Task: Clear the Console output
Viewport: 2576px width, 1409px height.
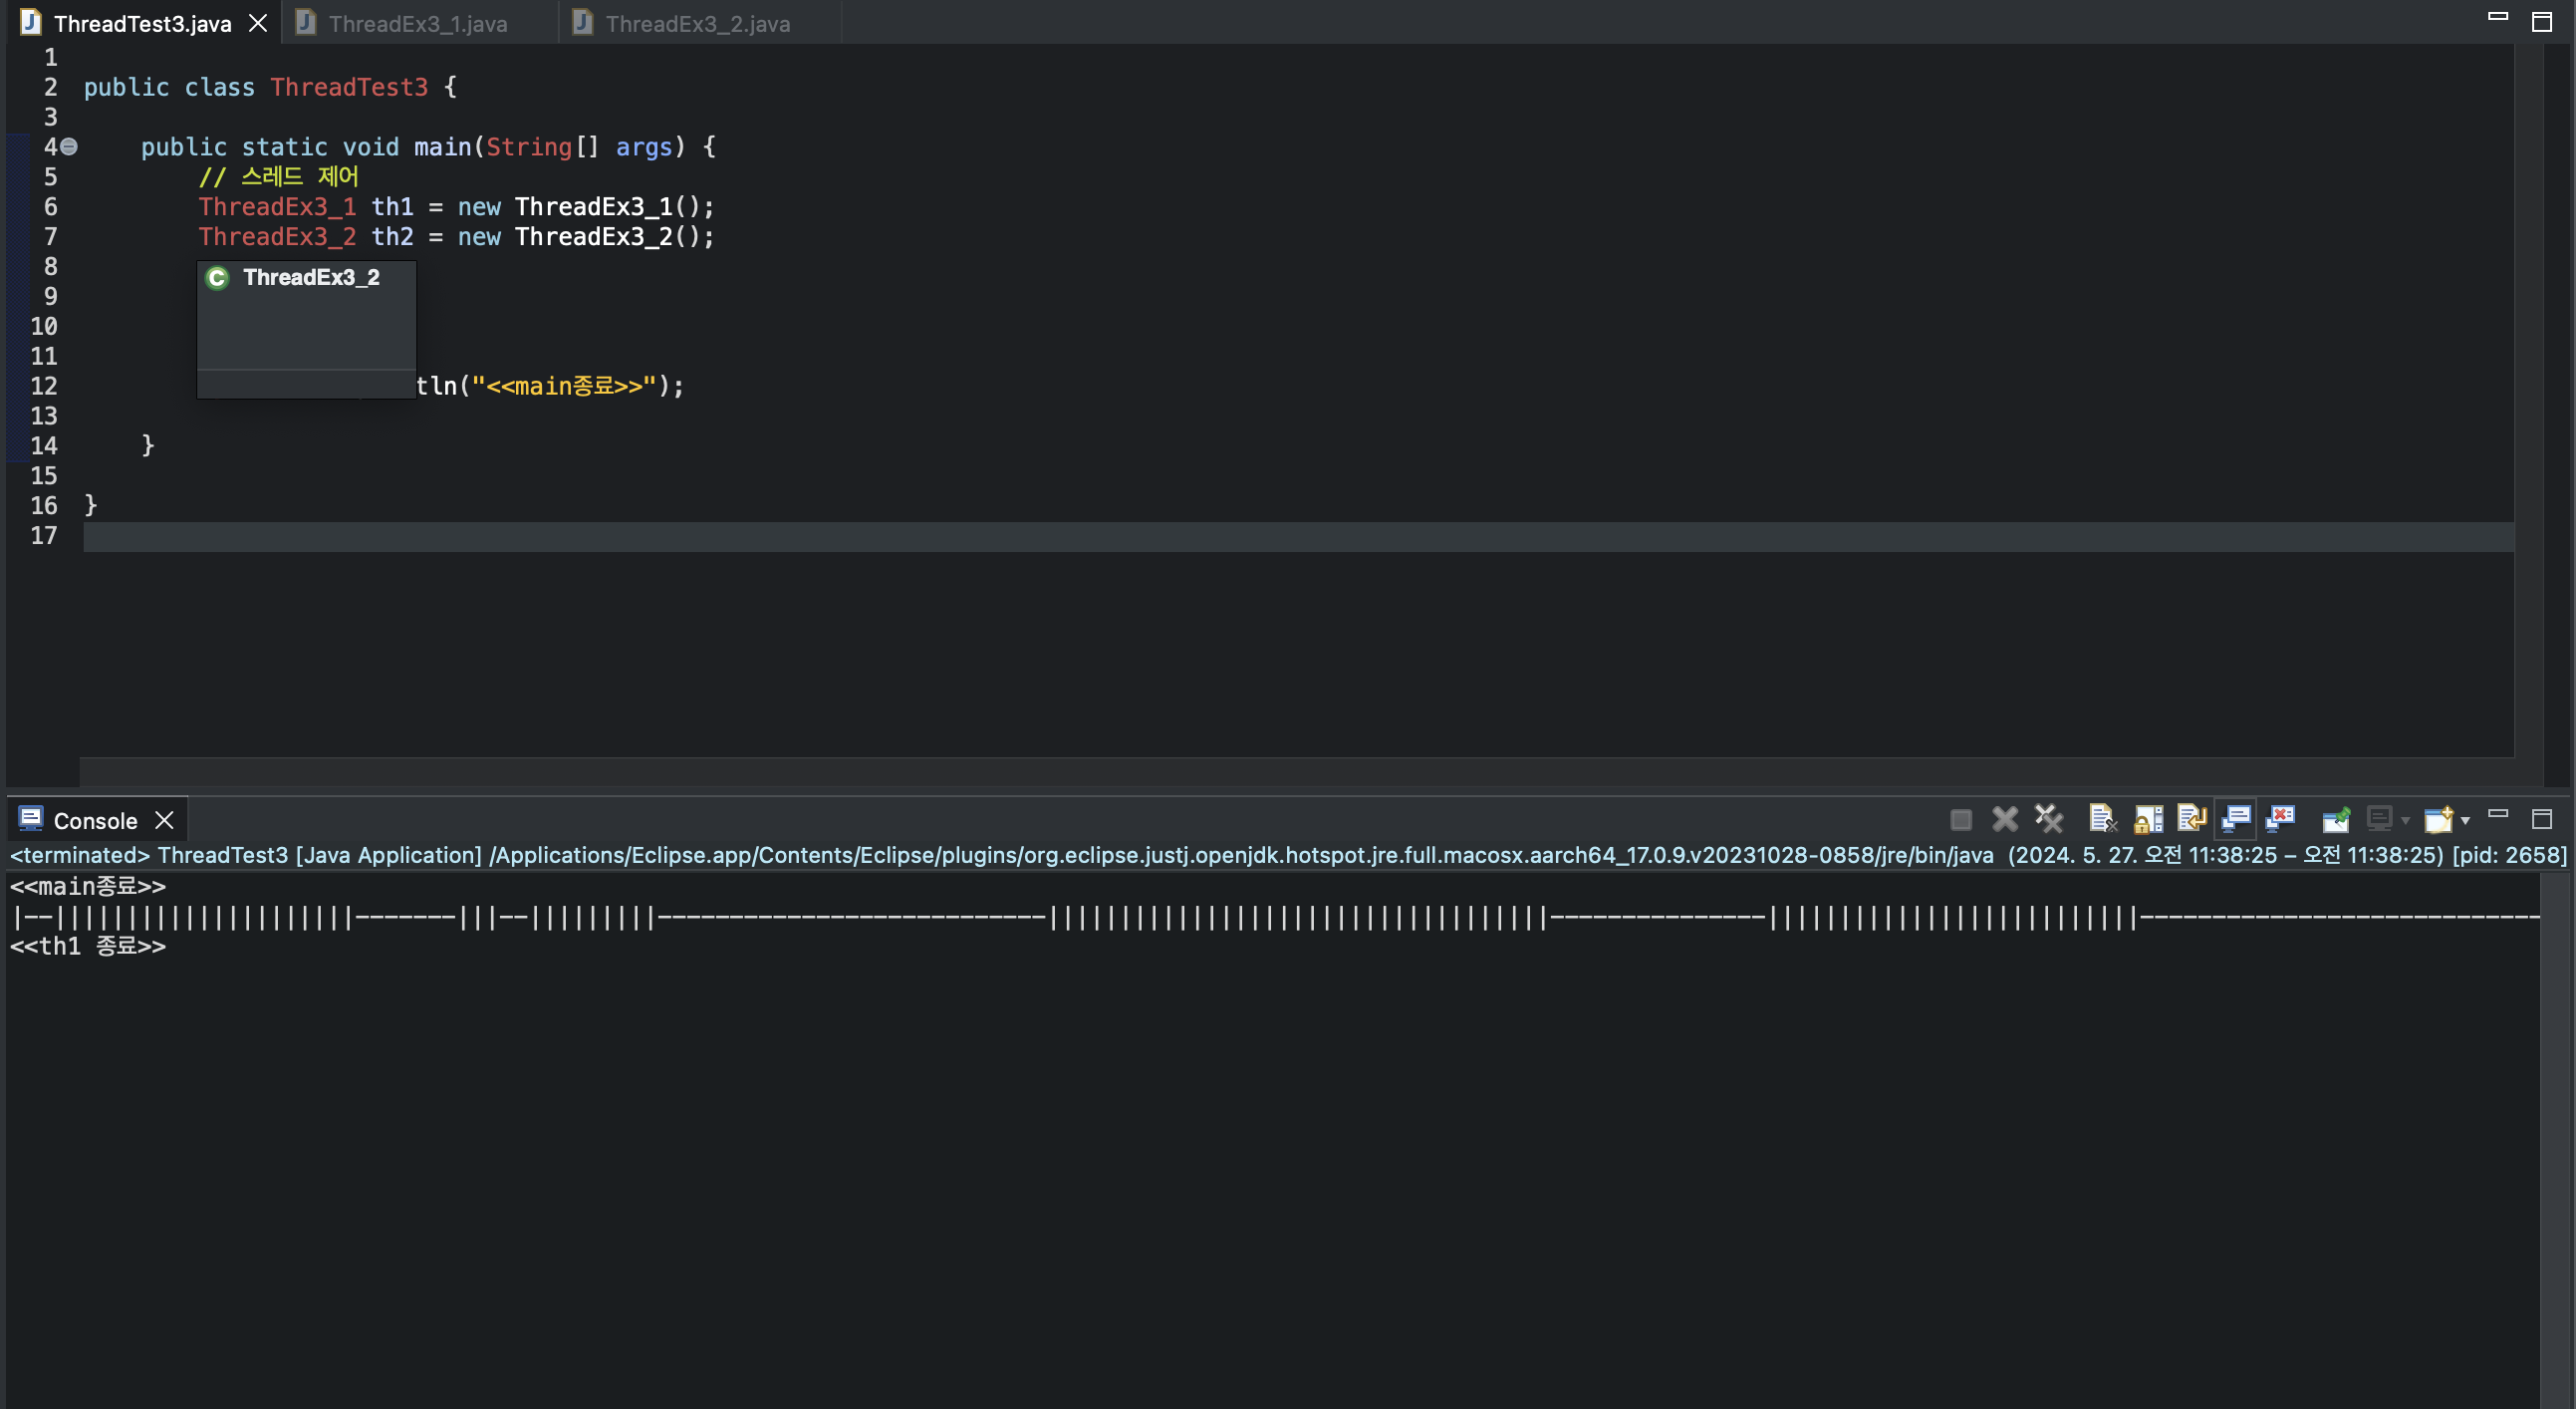Action: [2102, 820]
